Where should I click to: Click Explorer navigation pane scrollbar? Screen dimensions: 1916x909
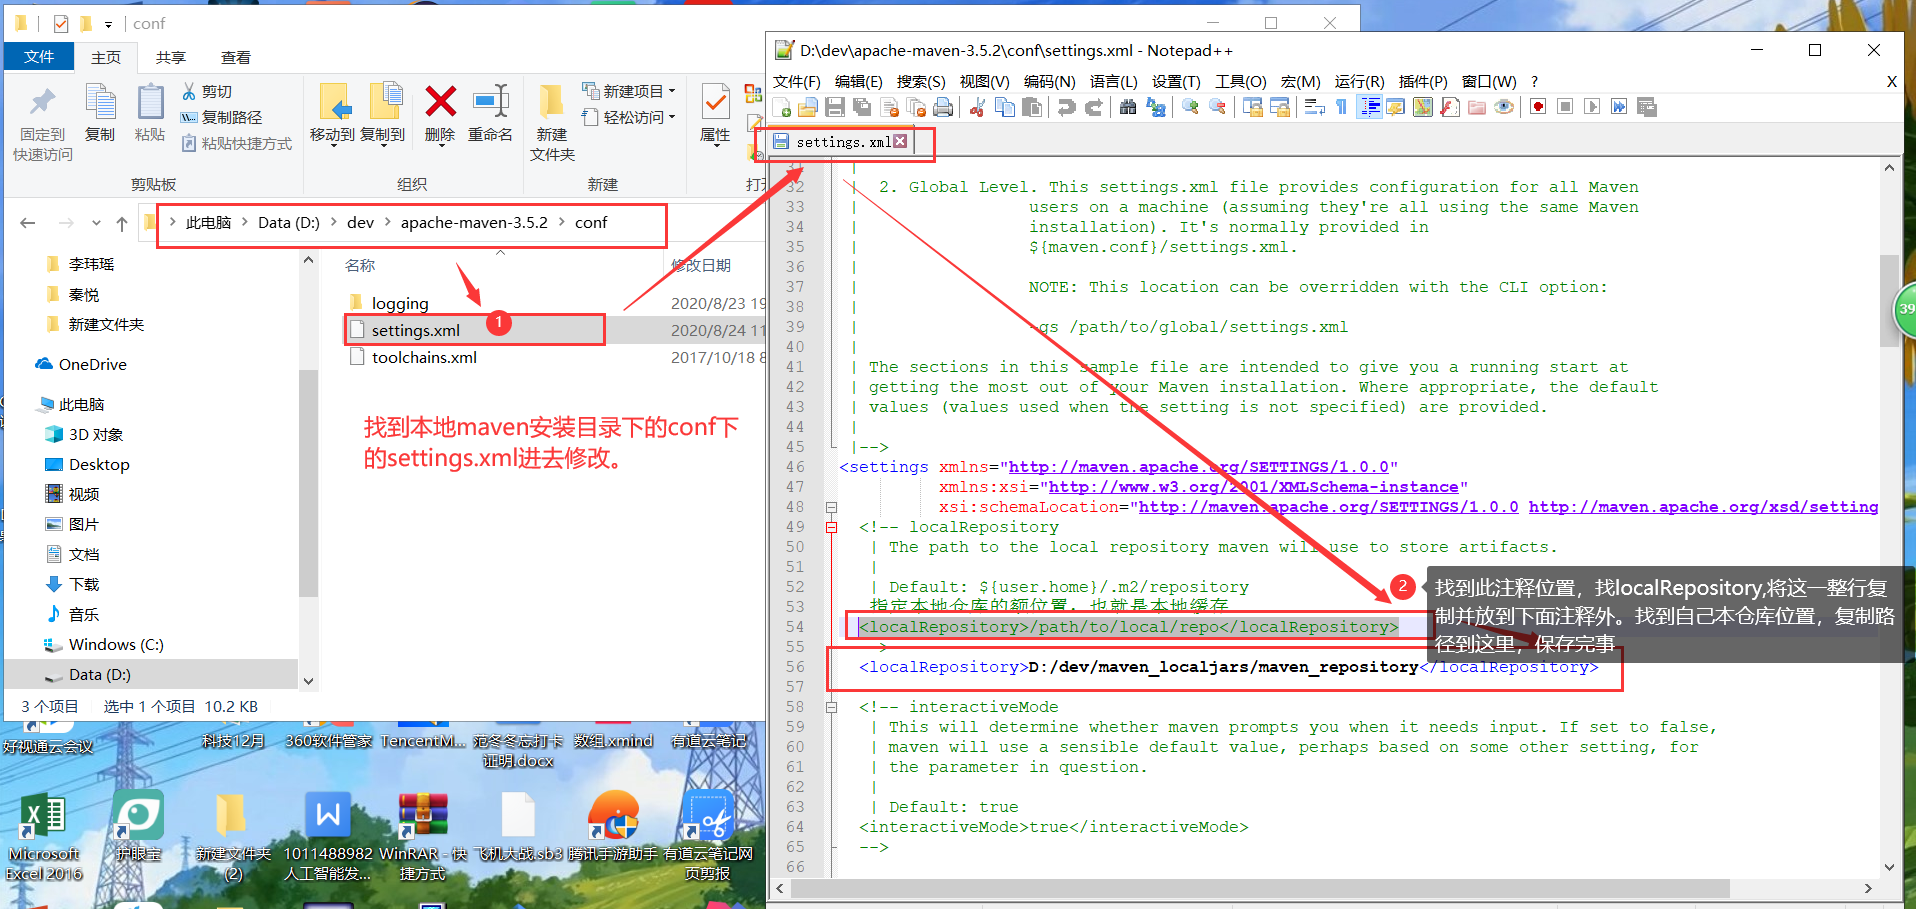pos(308,483)
